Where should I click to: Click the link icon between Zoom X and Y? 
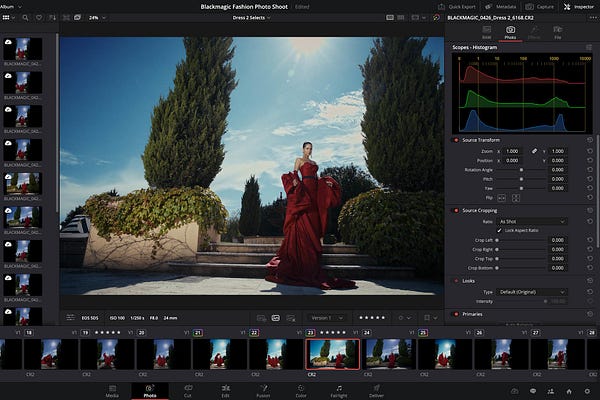pyautogui.click(x=534, y=150)
